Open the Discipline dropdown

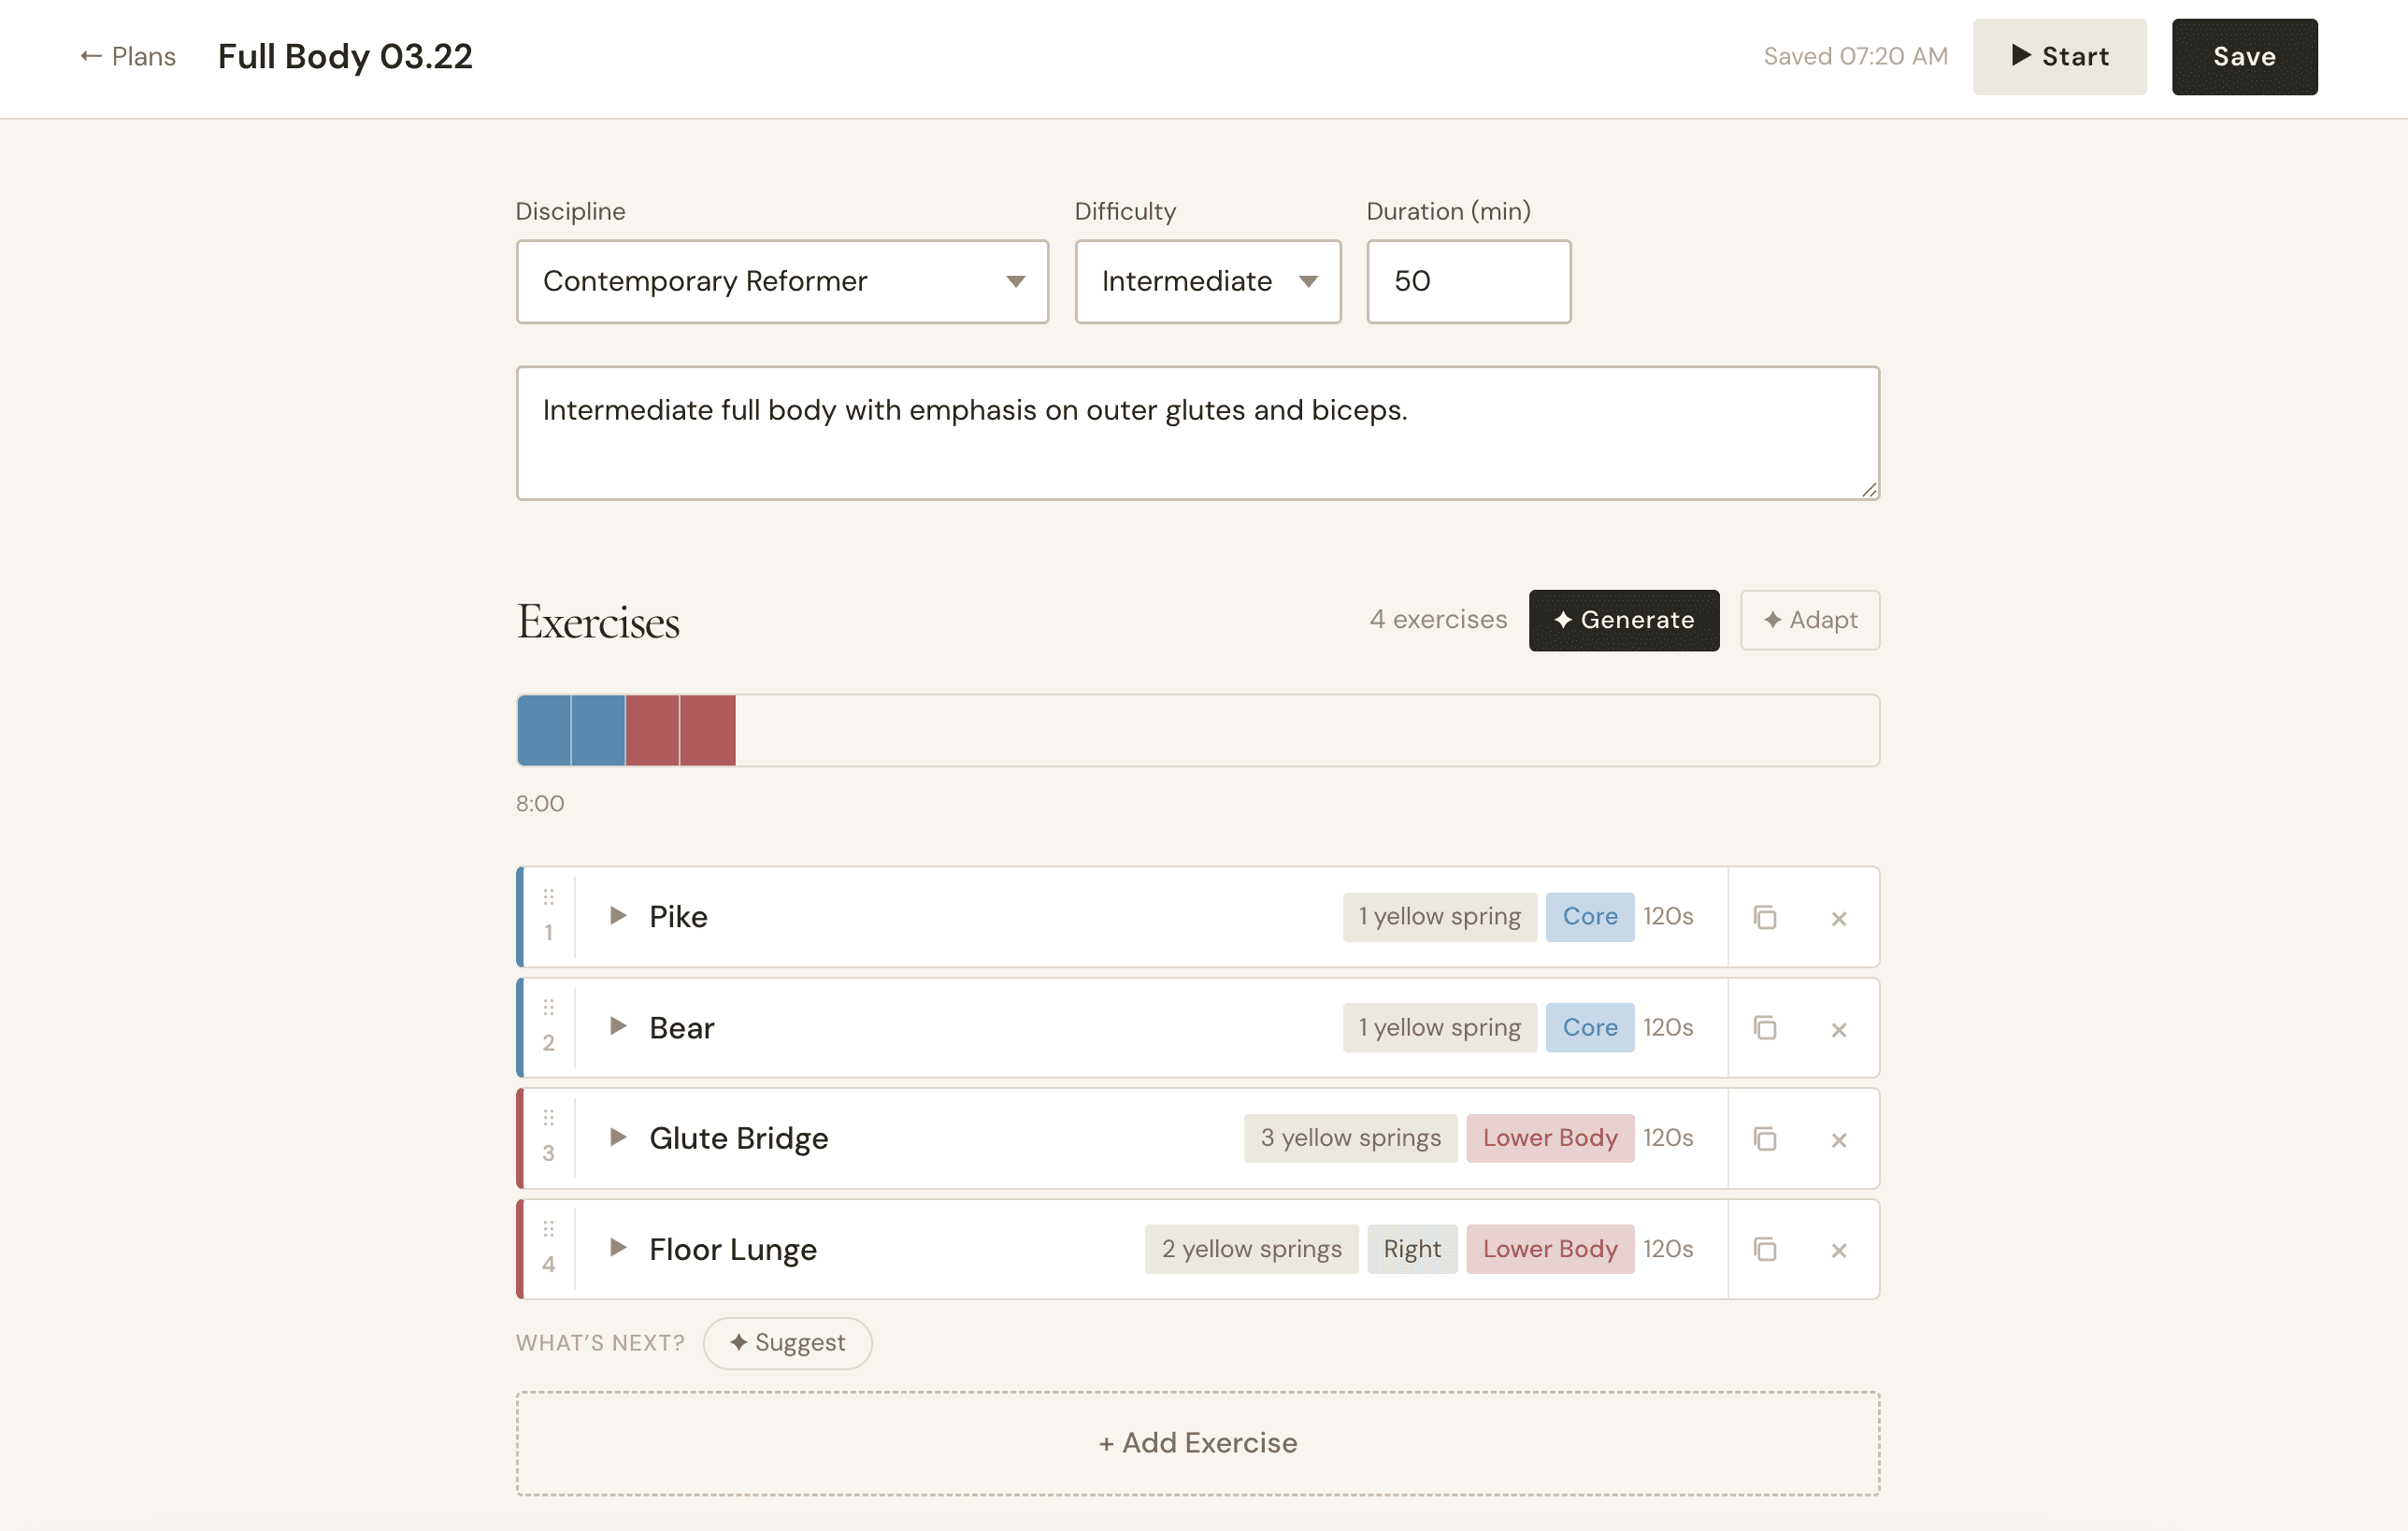pyautogui.click(x=782, y=281)
